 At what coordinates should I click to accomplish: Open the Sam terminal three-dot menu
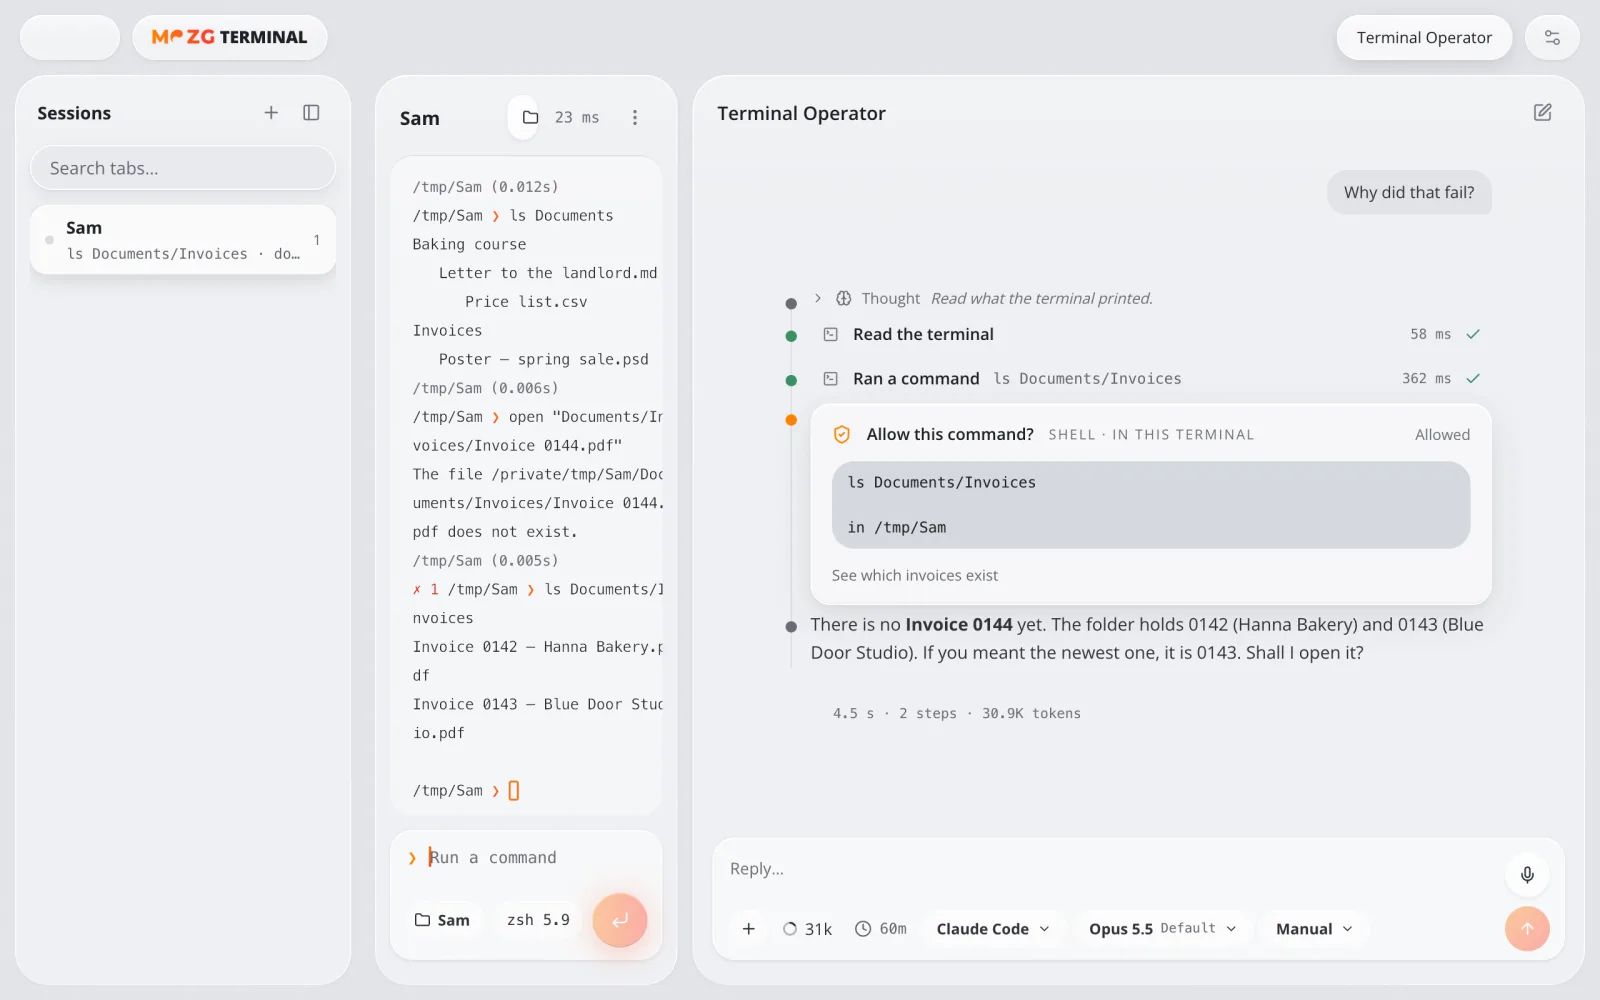(634, 118)
